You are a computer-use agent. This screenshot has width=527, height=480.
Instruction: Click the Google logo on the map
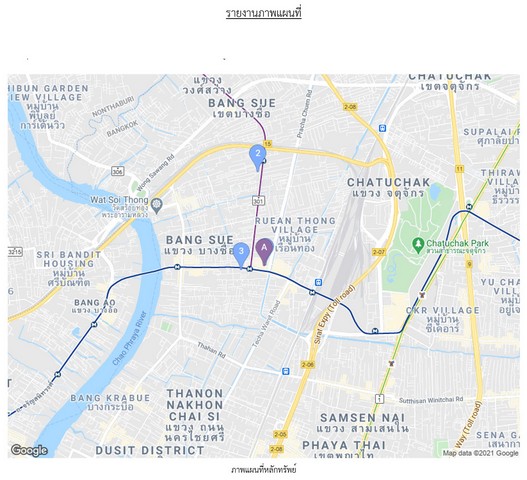(x=29, y=450)
